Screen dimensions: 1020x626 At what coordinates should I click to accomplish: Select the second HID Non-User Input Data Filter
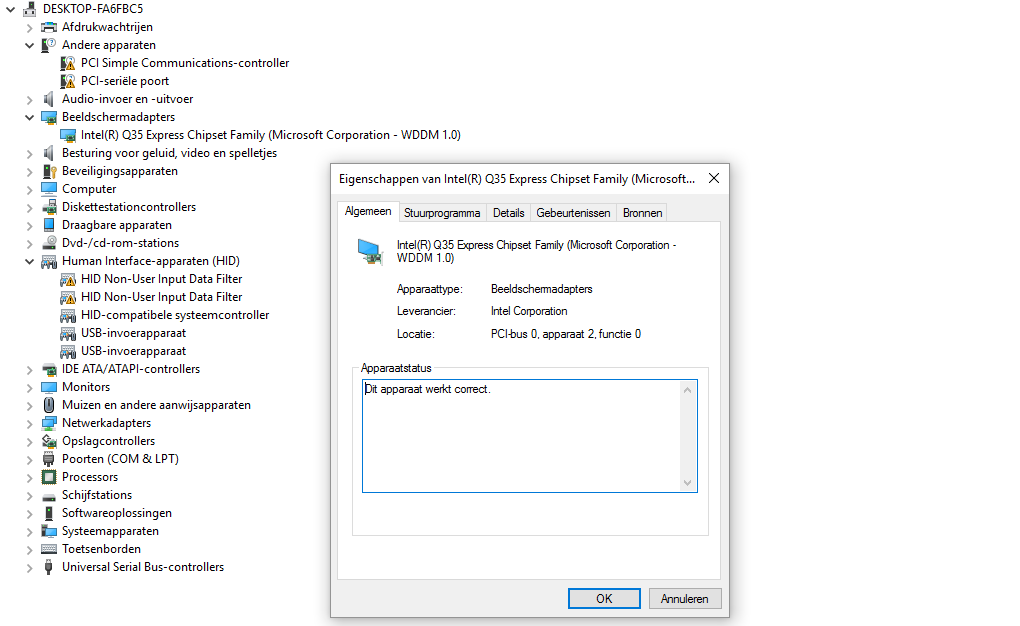161,297
